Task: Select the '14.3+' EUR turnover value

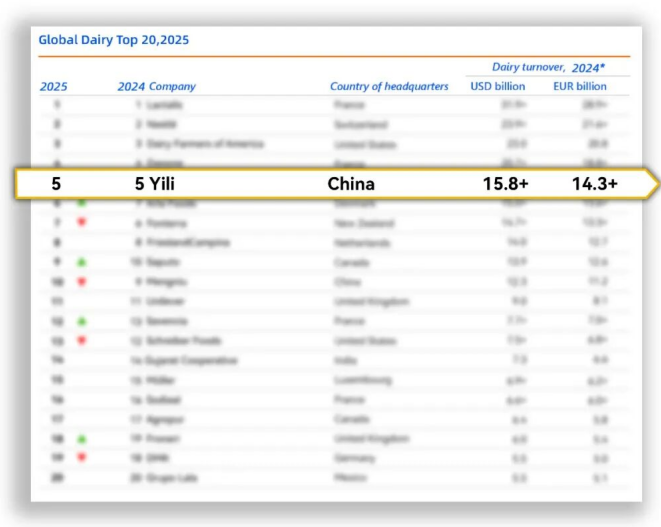Action: click(595, 184)
